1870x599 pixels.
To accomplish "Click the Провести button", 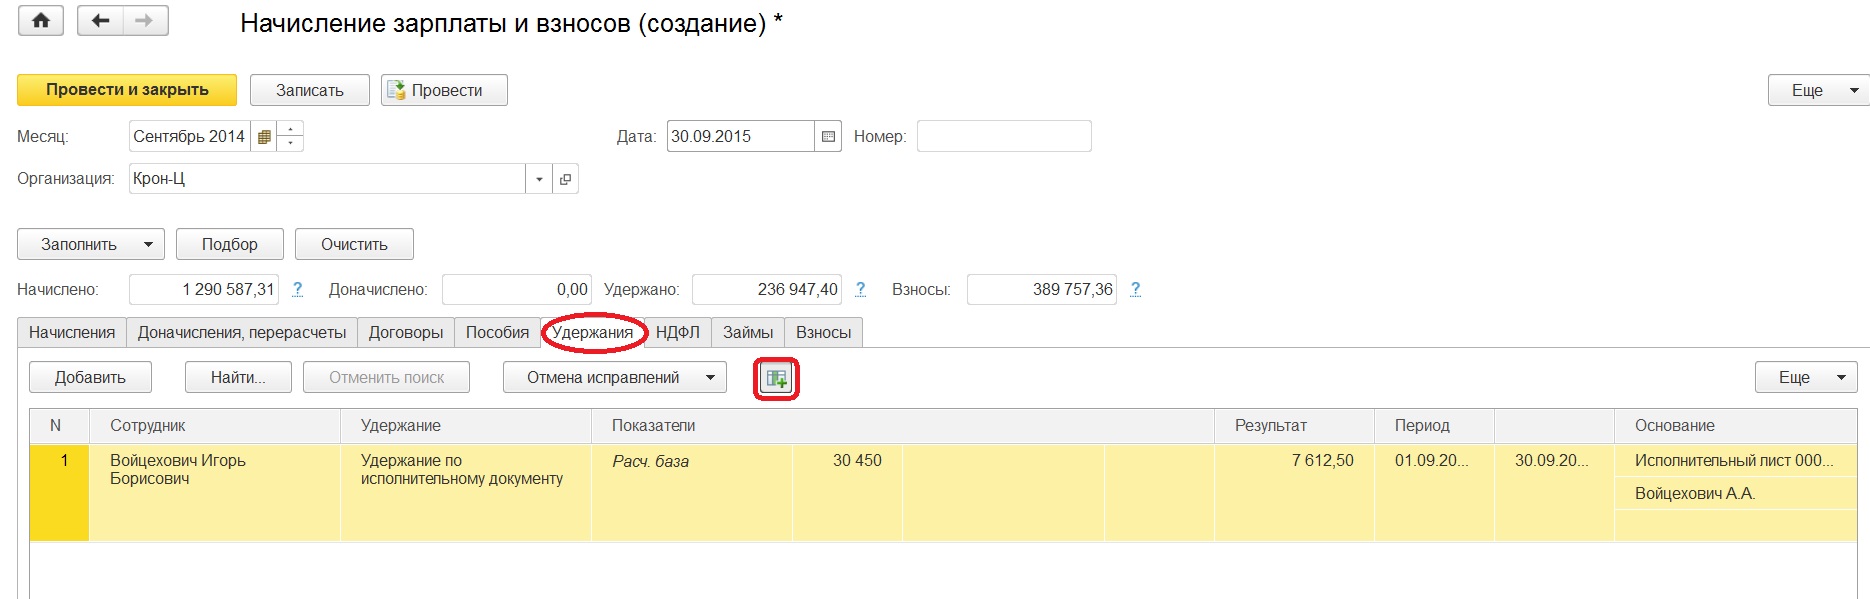I will [444, 90].
